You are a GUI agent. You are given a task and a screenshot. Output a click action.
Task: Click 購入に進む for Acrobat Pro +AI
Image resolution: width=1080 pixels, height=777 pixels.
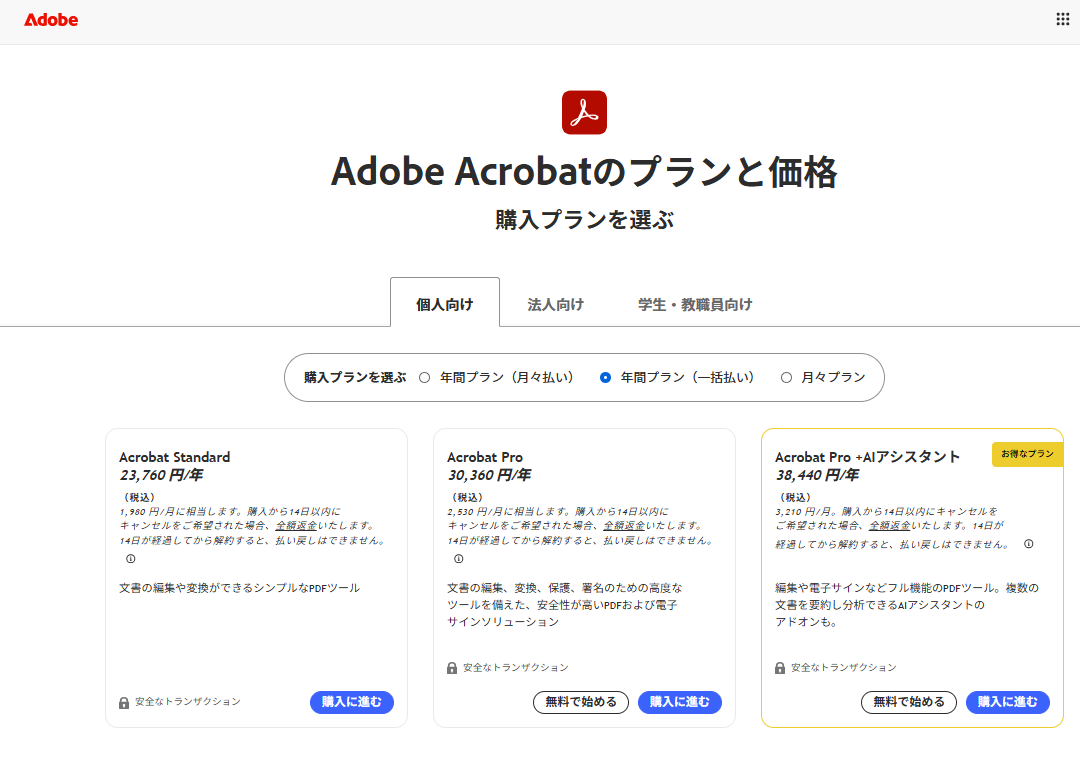click(1008, 702)
